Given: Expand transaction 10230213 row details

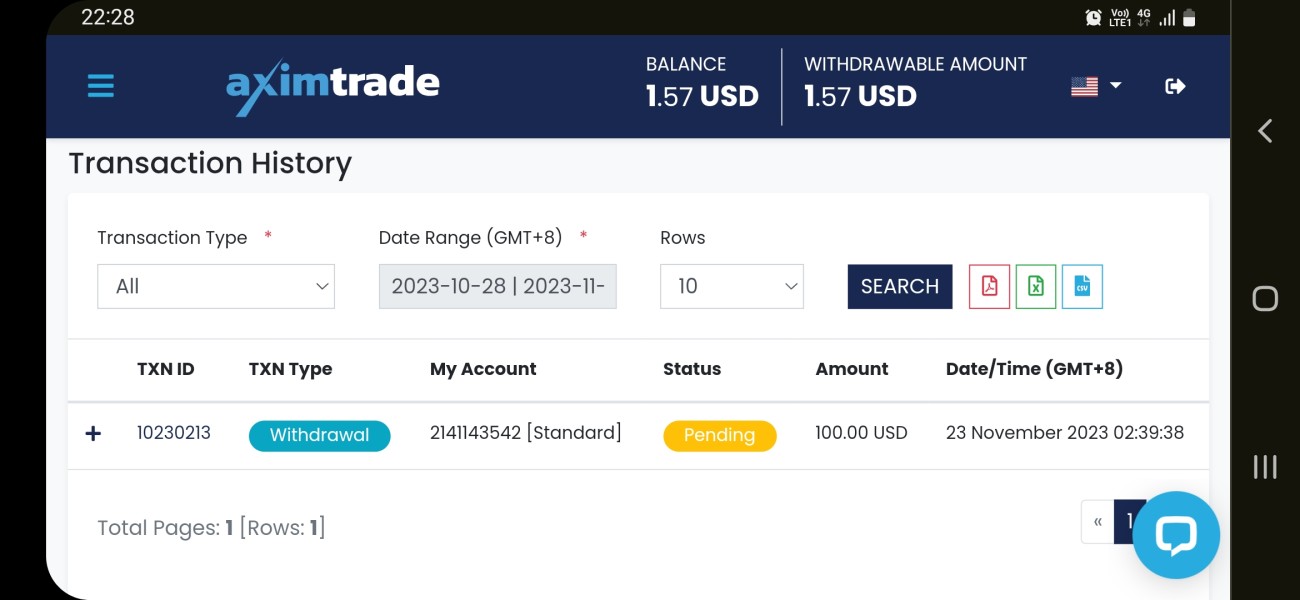Looking at the screenshot, I should 93,434.
